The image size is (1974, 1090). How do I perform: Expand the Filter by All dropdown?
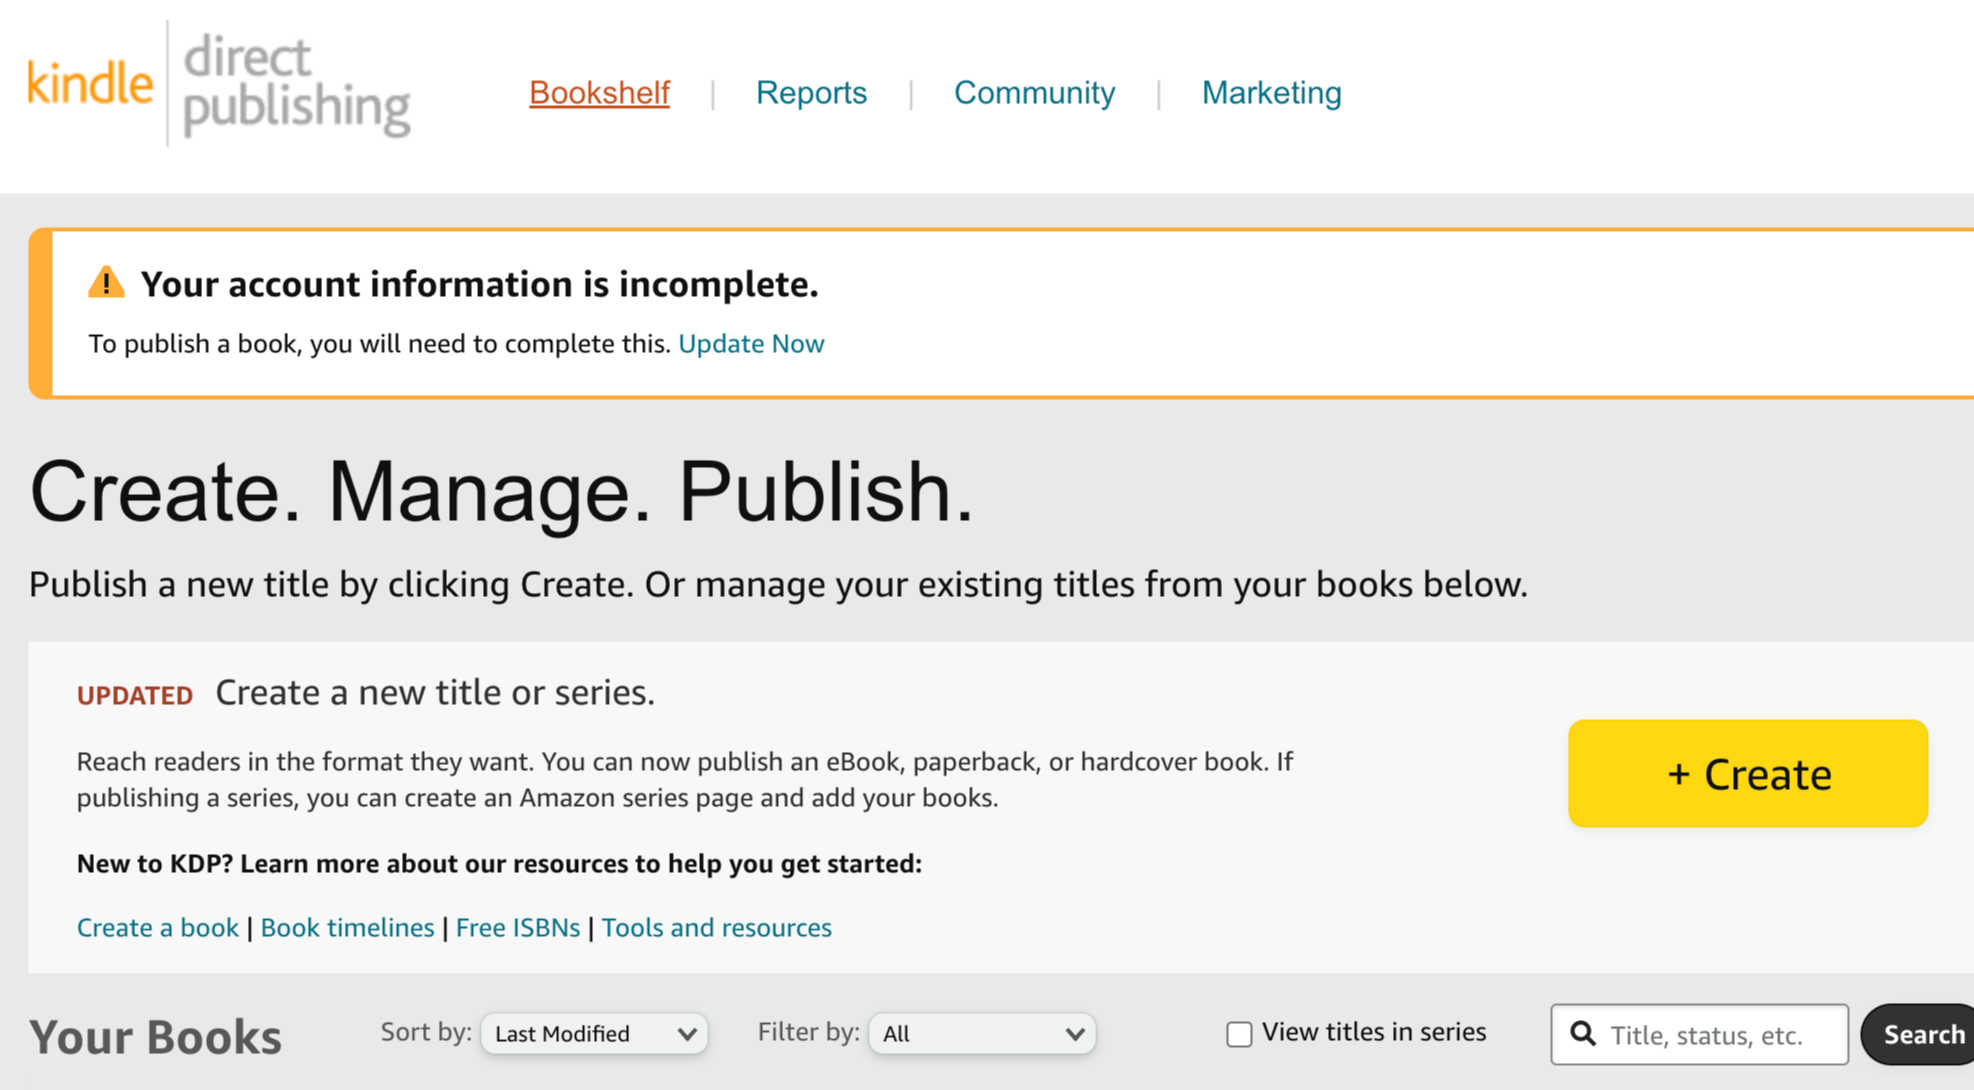click(x=982, y=1034)
